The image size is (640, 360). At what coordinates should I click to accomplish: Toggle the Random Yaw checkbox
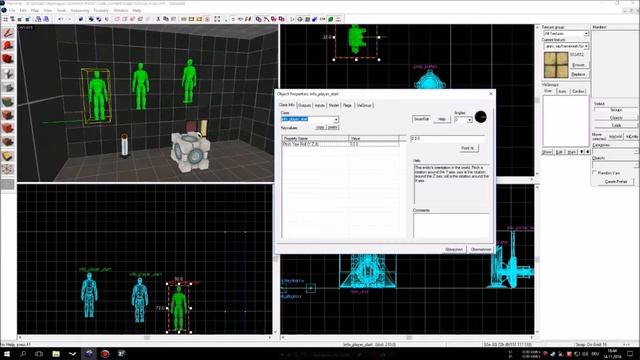(595, 173)
